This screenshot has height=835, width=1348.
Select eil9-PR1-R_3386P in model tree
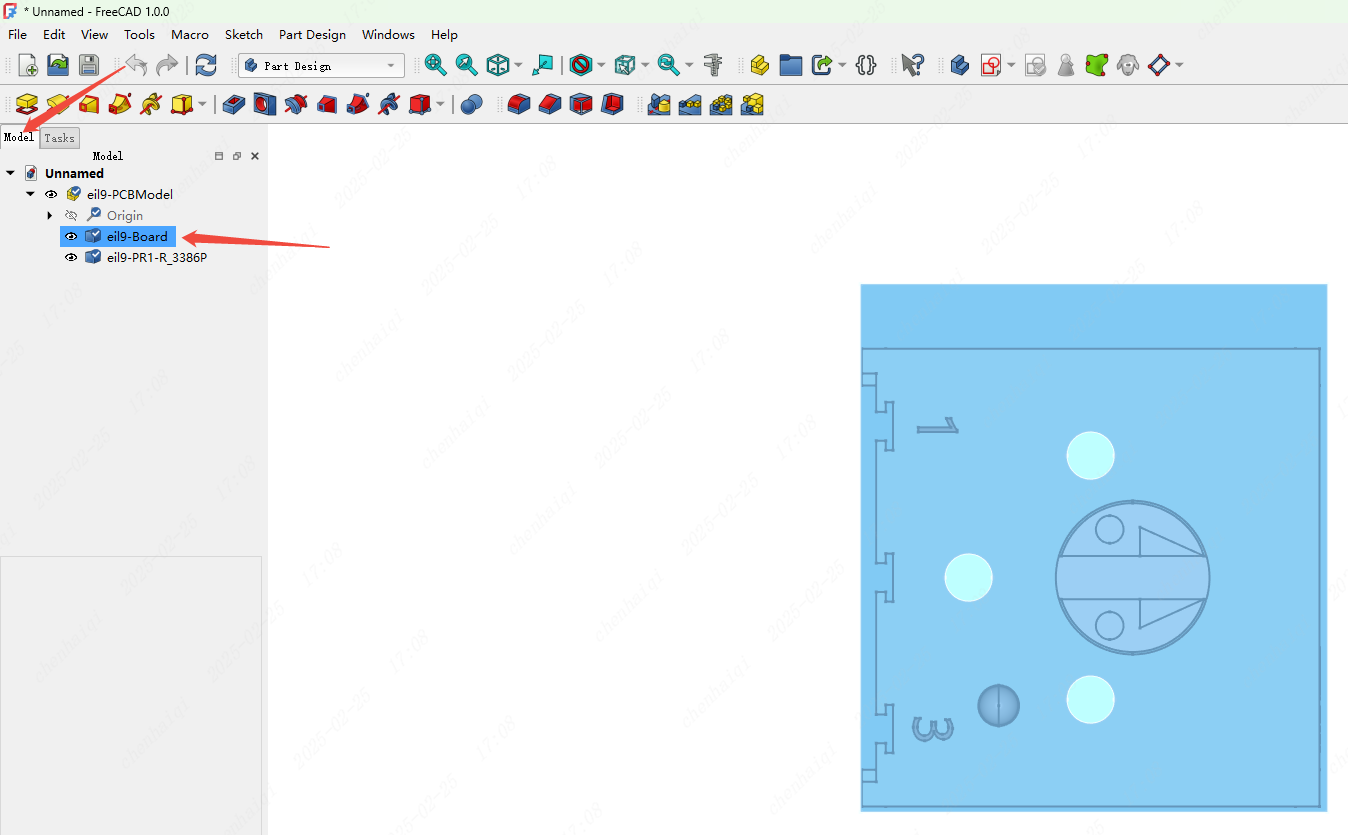(x=156, y=258)
